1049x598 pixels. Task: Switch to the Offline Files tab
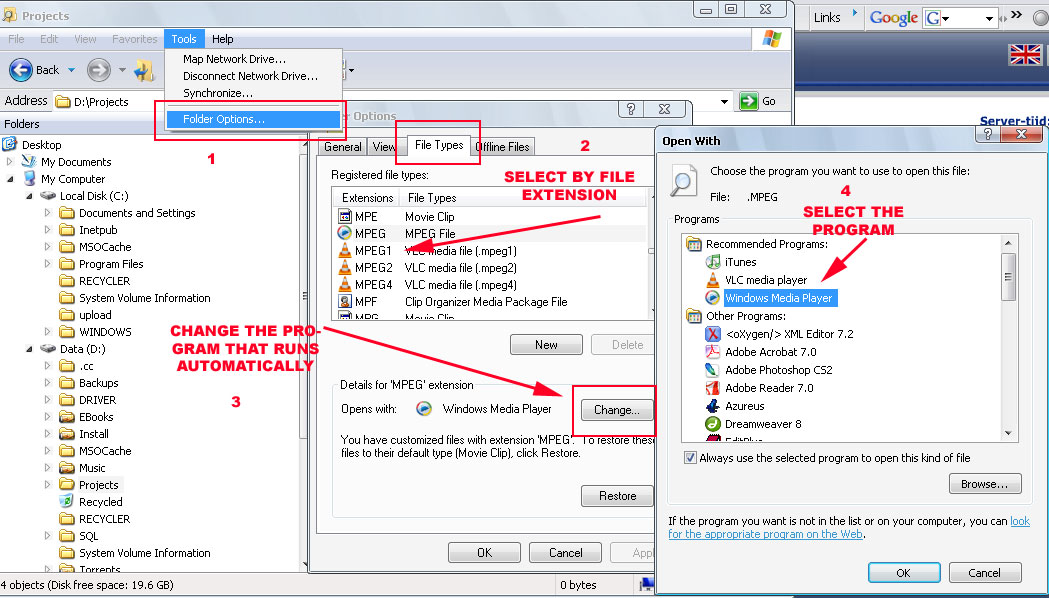click(502, 146)
